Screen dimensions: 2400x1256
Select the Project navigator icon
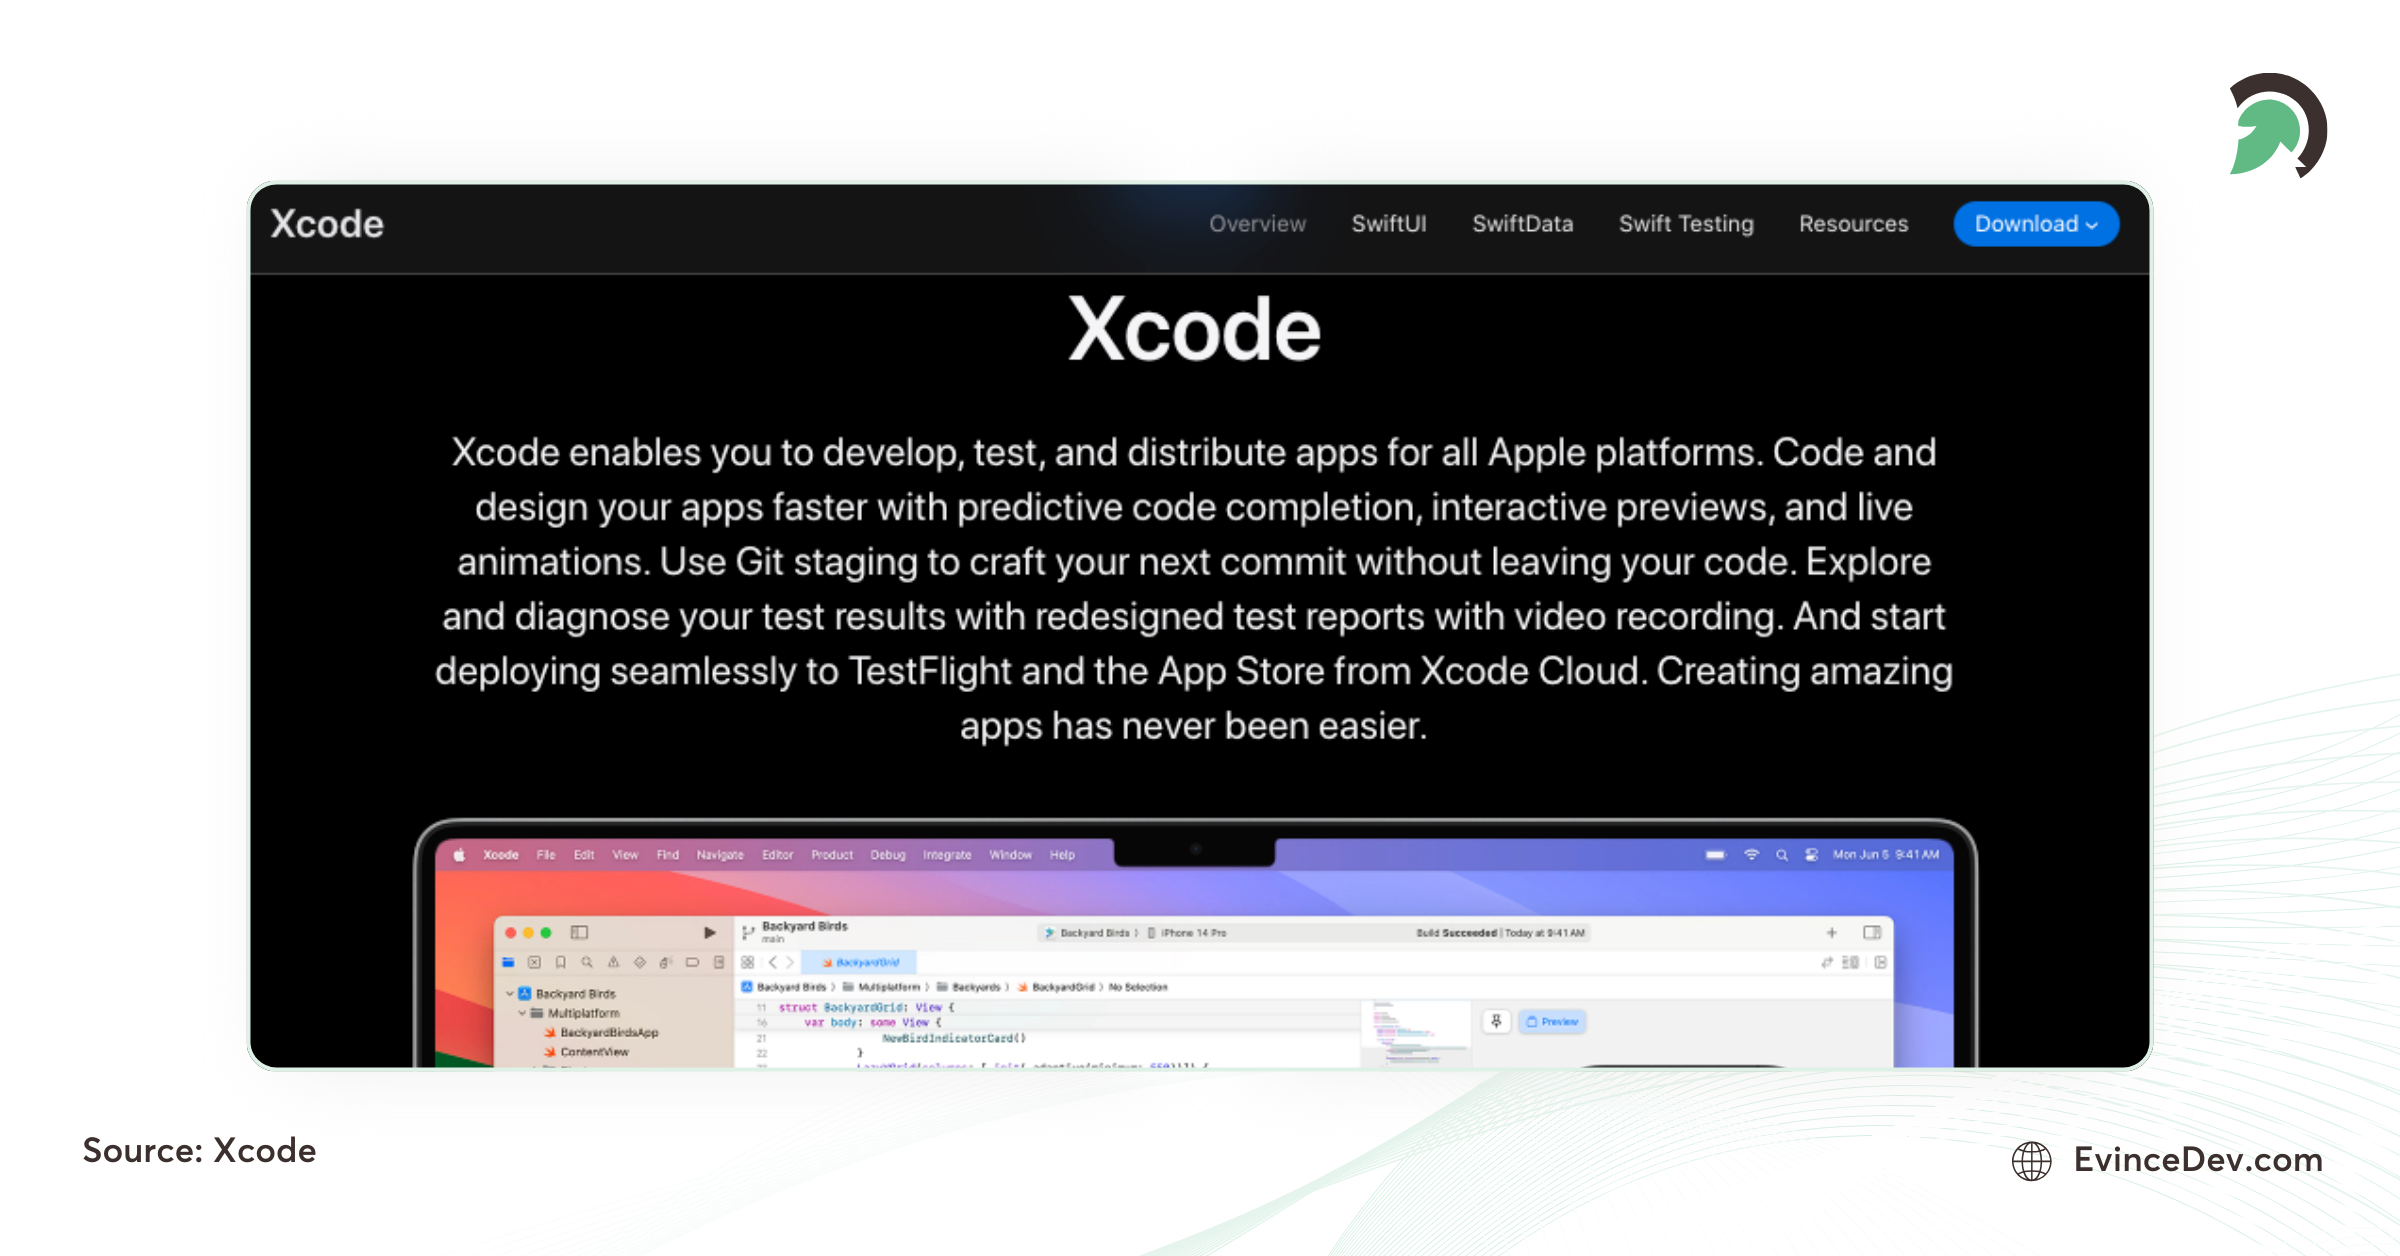click(508, 963)
